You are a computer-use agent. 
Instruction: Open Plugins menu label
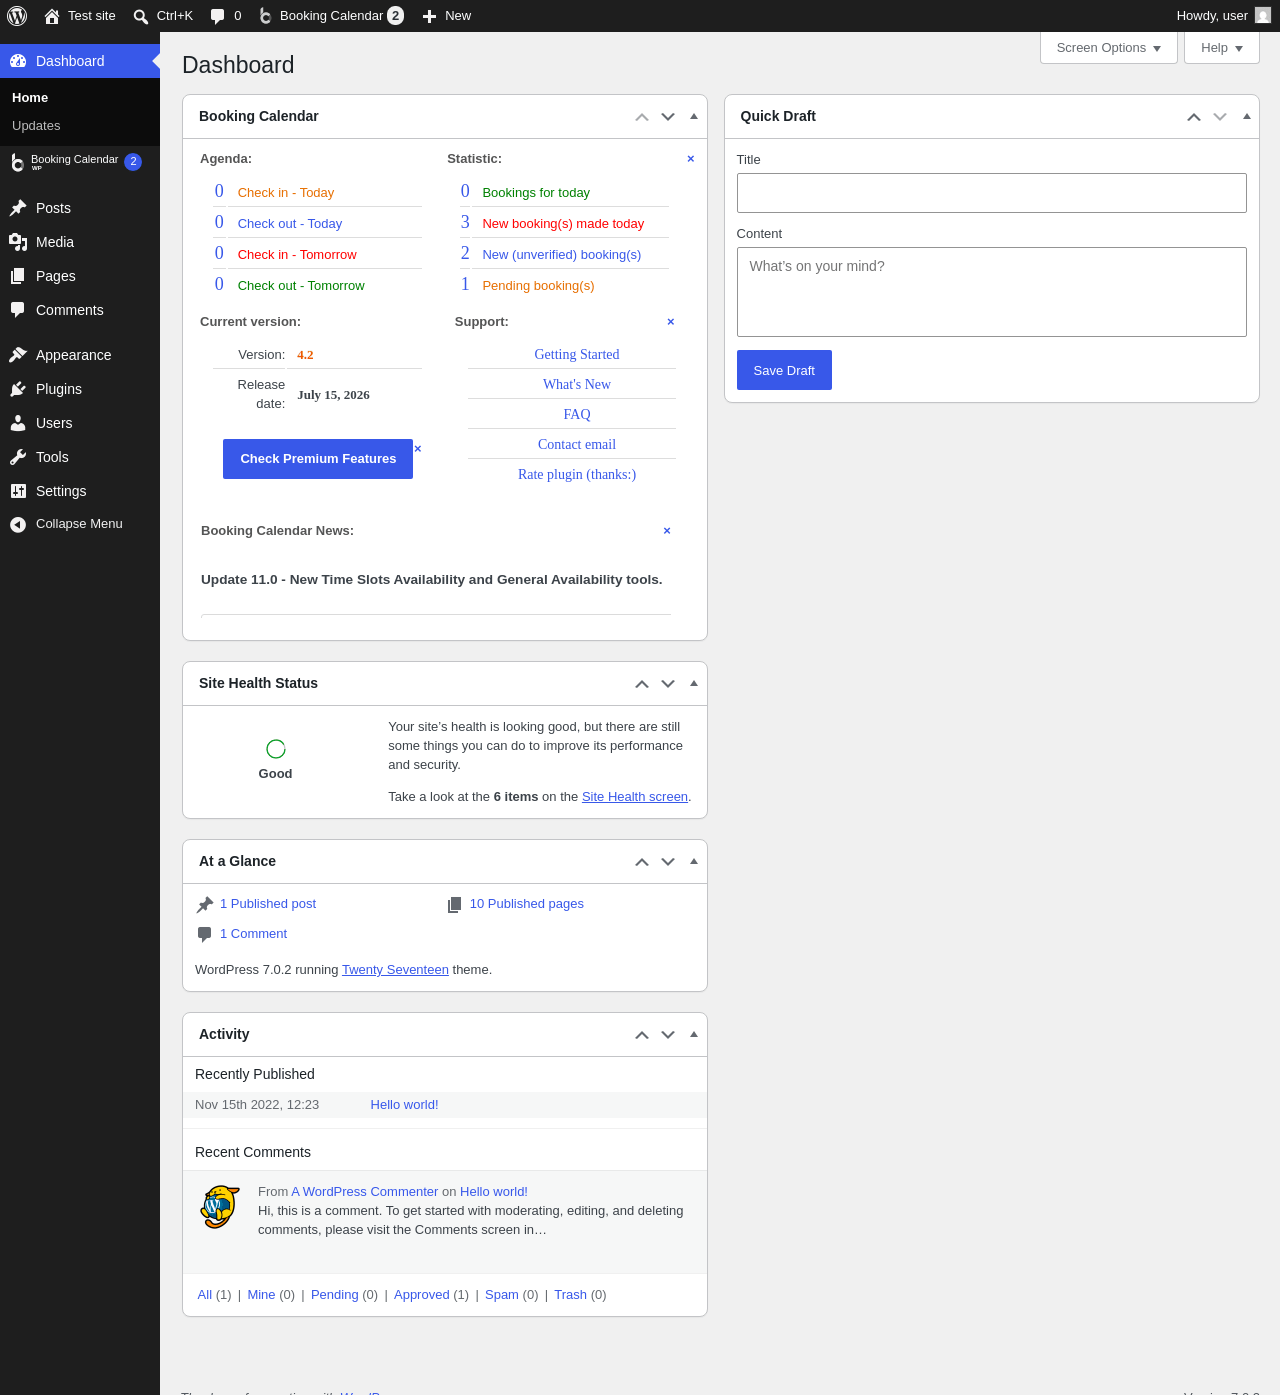(59, 389)
